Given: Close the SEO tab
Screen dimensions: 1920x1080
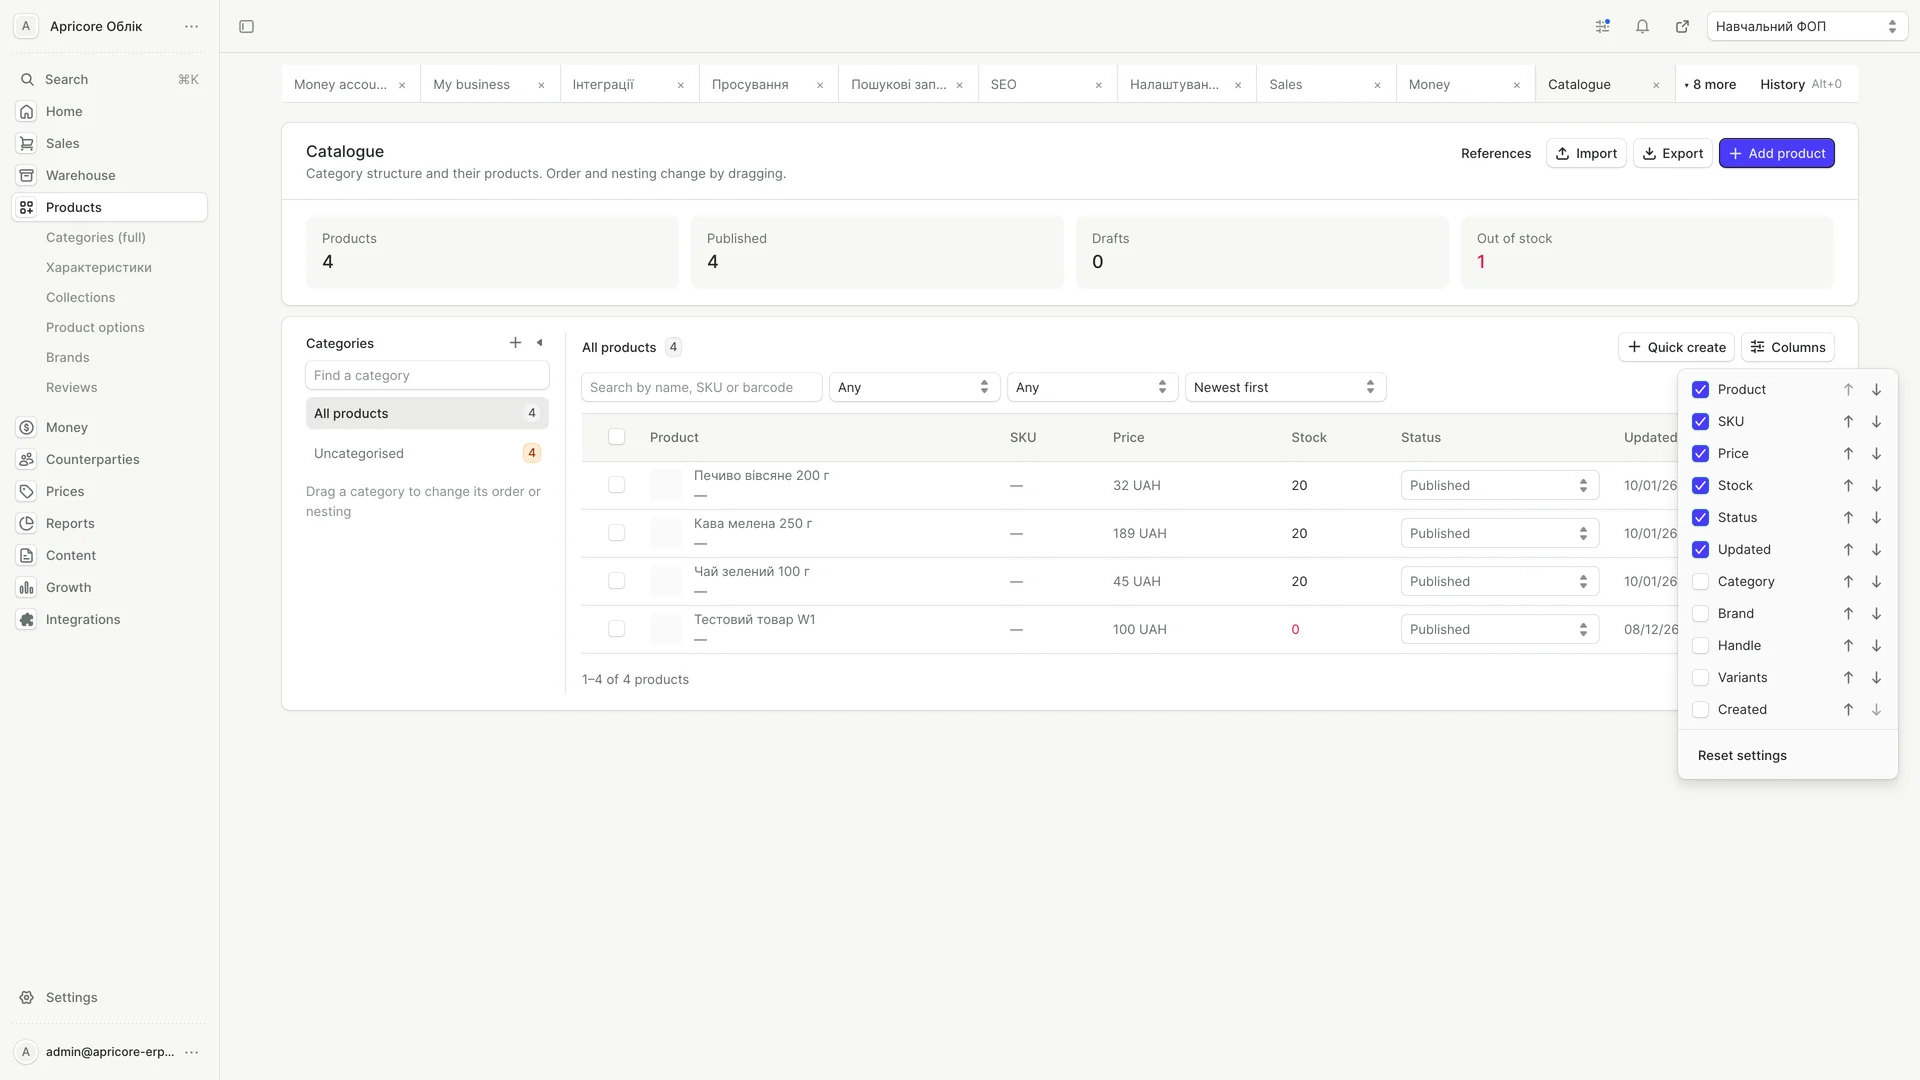Looking at the screenshot, I should (x=1098, y=85).
